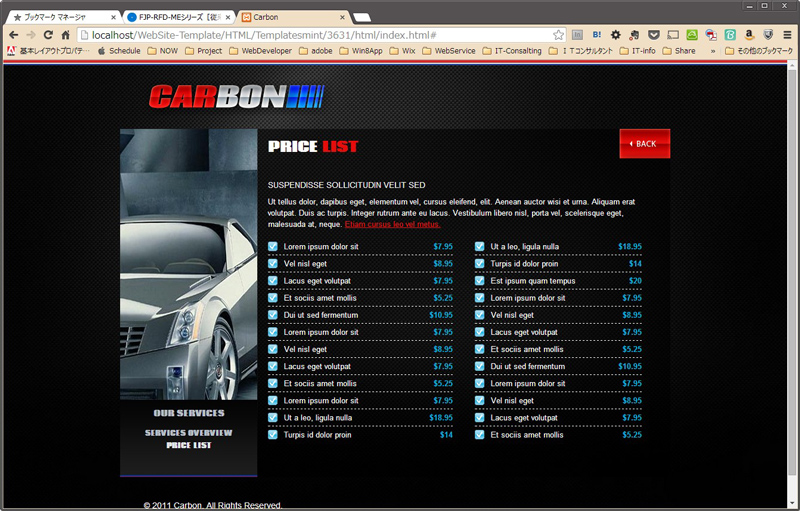Expand the bookmarks overflow chevron
The image size is (800, 511).
click(x=713, y=51)
